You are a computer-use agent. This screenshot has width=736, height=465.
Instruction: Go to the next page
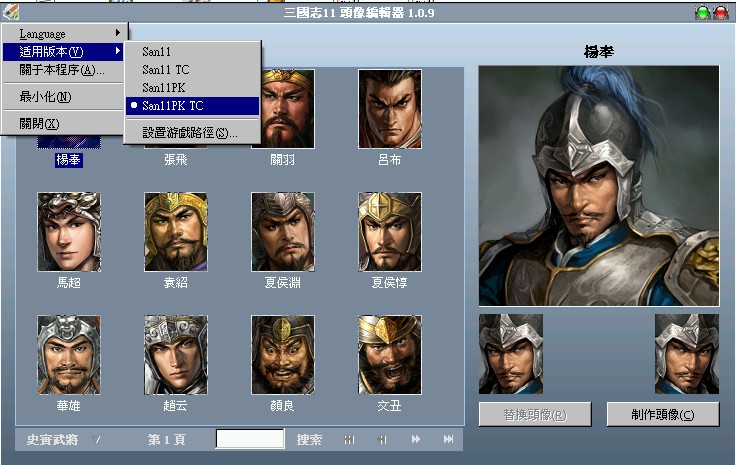(415, 439)
